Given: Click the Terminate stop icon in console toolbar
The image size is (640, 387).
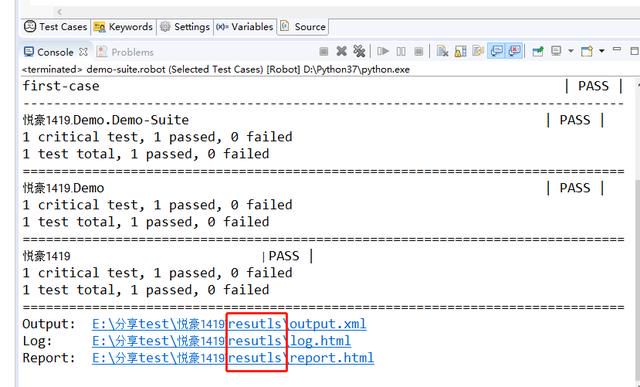Looking at the screenshot, I should (324, 51).
